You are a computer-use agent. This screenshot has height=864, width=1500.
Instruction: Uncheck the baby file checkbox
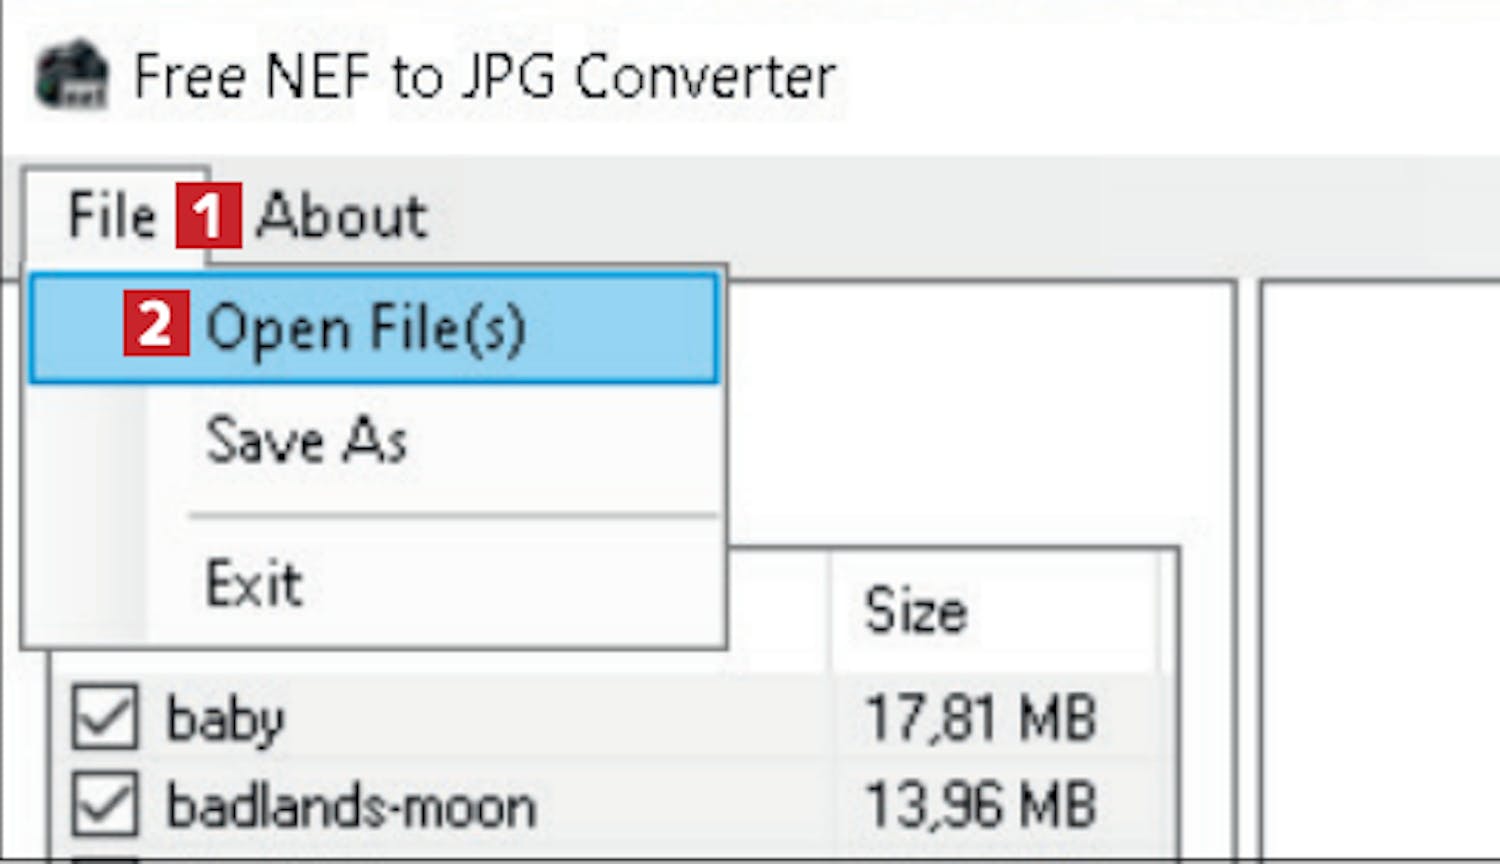click(105, 717)
